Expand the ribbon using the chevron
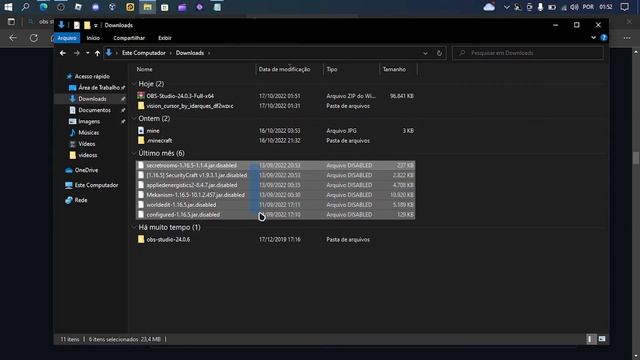The height and width of the screenshot is (360, 640). click(593, 38)
